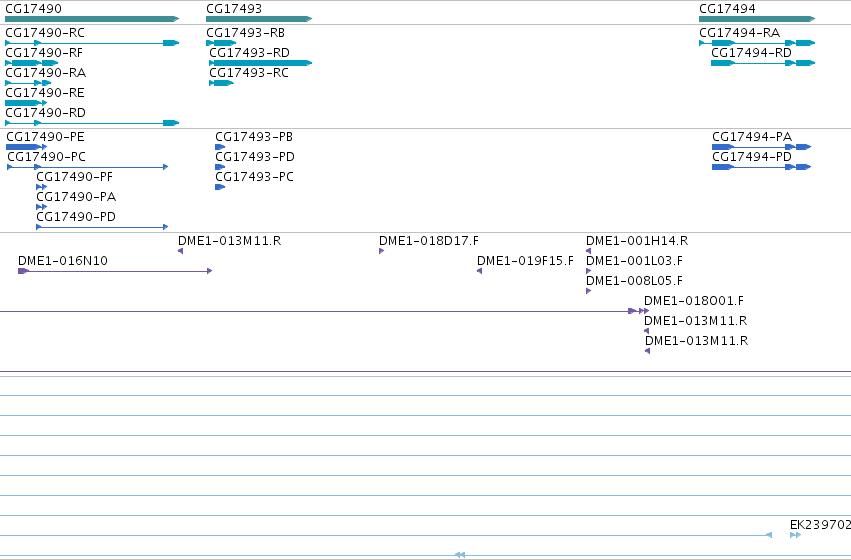View protein CG17494-PA
The height and width of the screenshot is (560, 851).
pyautogui.click(x=752, y=137)
